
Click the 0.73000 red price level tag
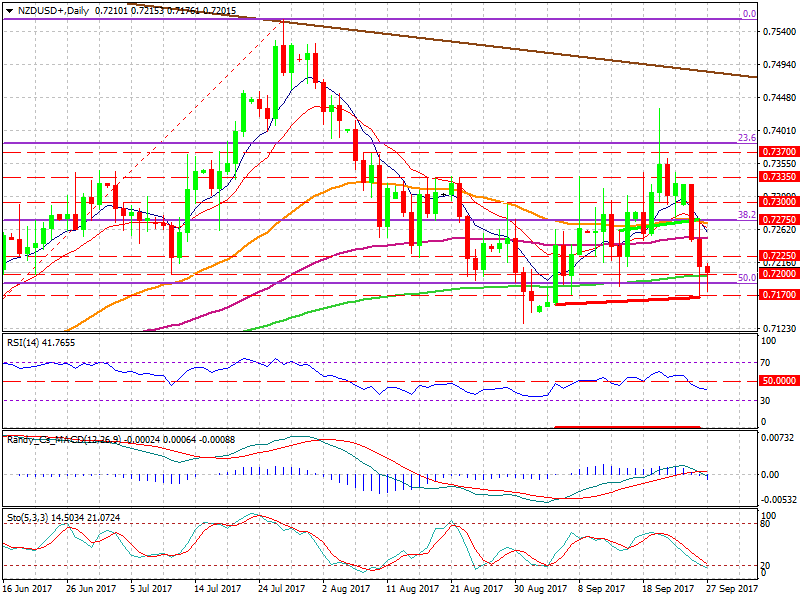(778, 201)
